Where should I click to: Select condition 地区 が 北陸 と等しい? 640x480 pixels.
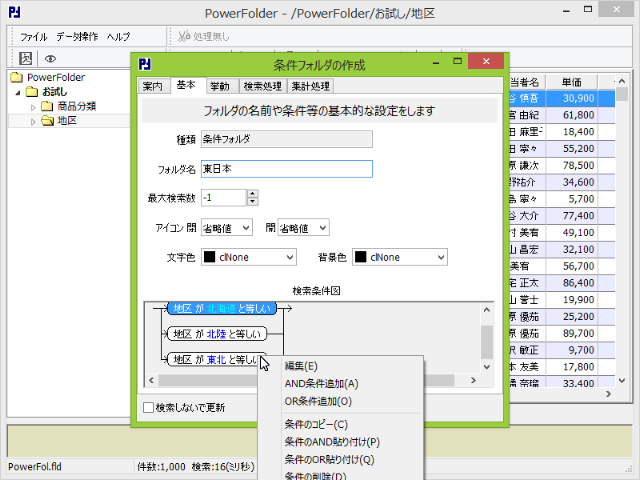pyautogui.click(x=217, y=334)
